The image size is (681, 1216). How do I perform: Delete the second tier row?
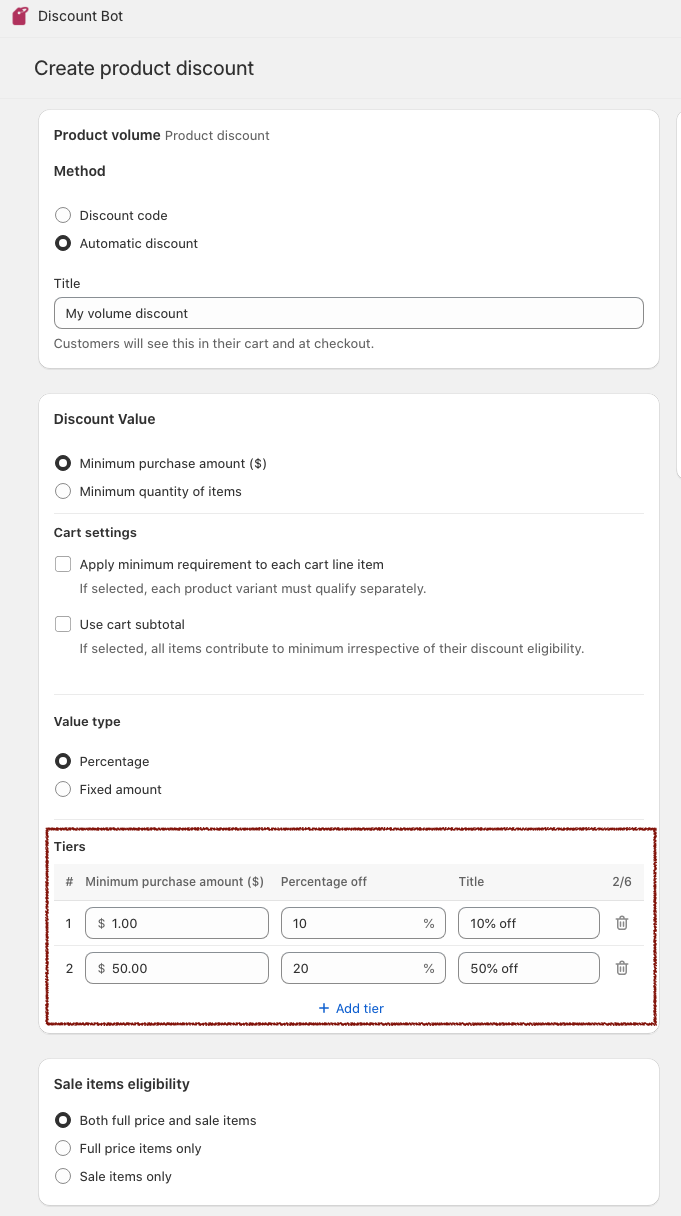click(x=621, y=968)
